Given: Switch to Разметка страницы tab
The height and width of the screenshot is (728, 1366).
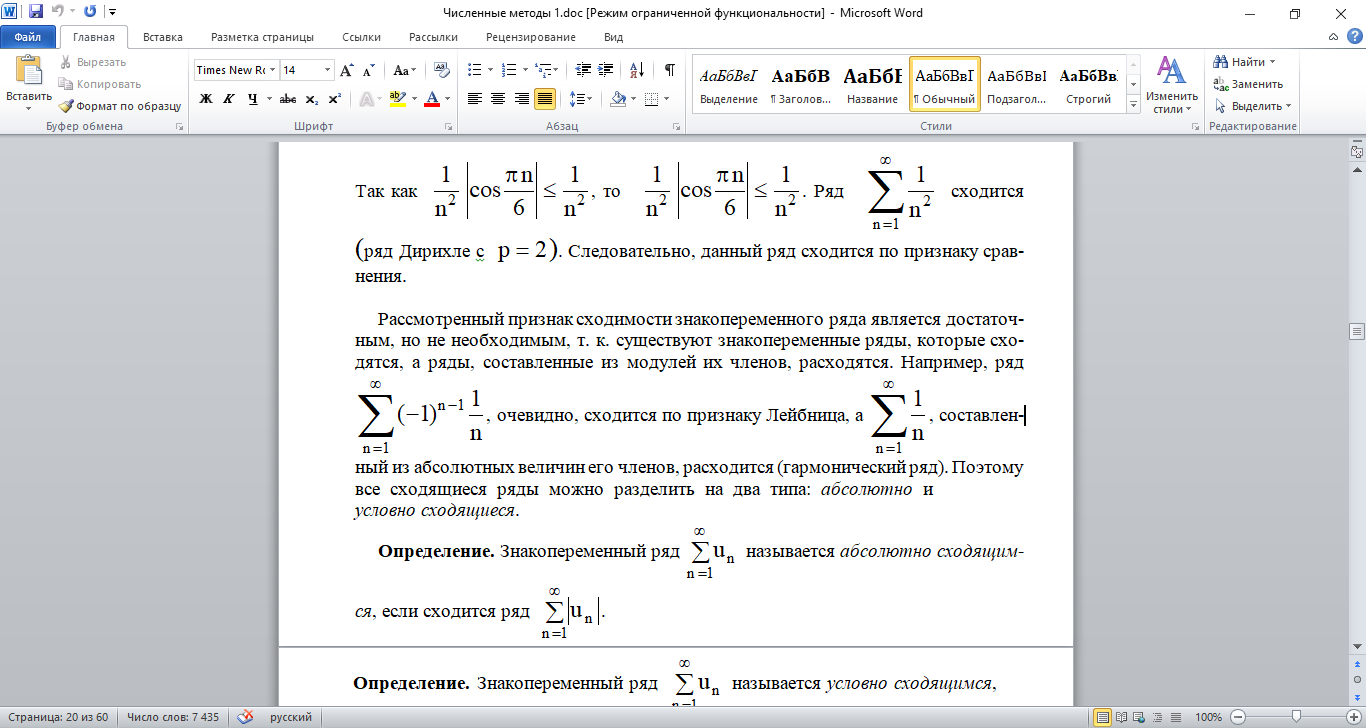Looking at the screenshot, I should (262, 37).
